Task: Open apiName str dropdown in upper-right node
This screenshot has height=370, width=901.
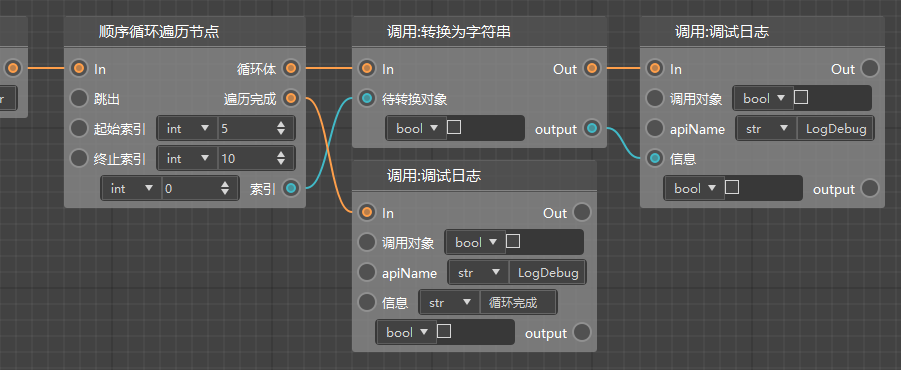Action: coord(767,129)
